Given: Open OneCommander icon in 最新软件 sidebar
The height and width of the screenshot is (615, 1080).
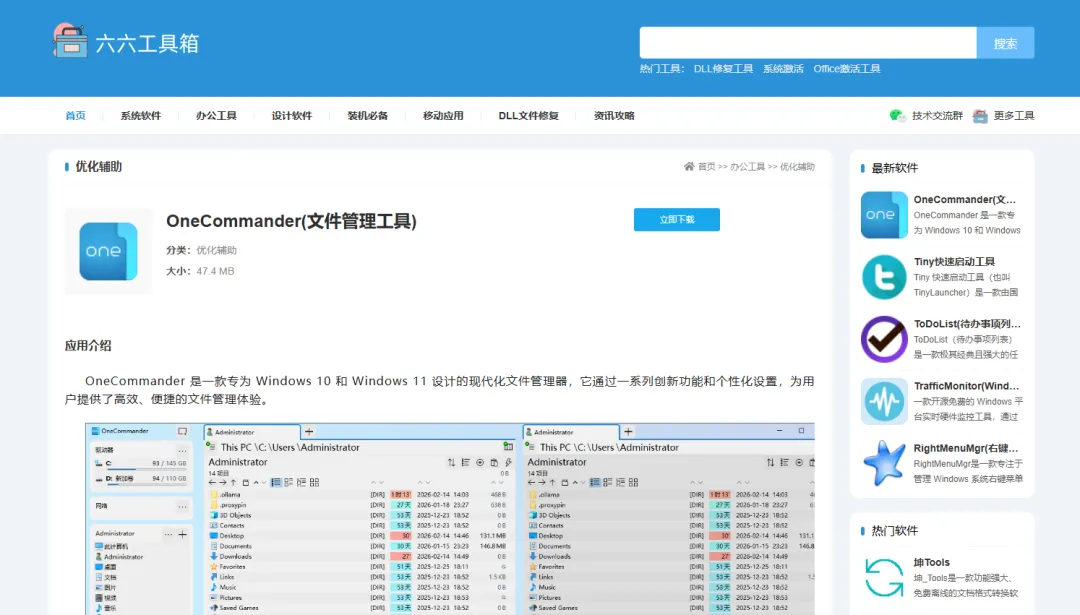Looking at the screenshot, I should (884, 215).
